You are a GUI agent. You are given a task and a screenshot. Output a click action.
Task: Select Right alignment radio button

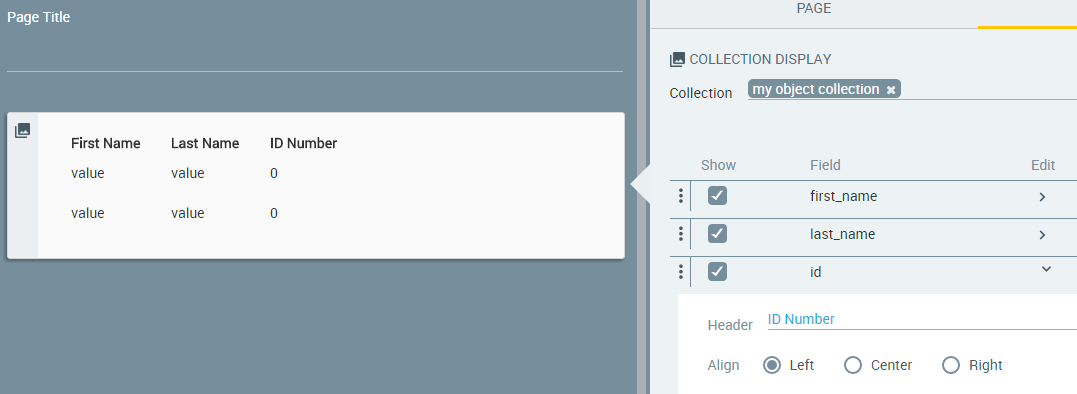[951, 365]
